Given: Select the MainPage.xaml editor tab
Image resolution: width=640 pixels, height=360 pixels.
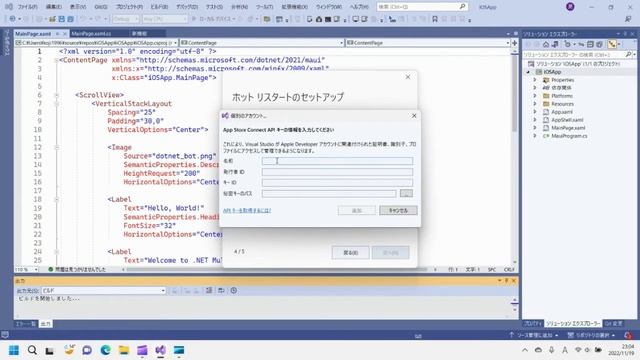Looking at the screenshot, I should tap(33, 34).
